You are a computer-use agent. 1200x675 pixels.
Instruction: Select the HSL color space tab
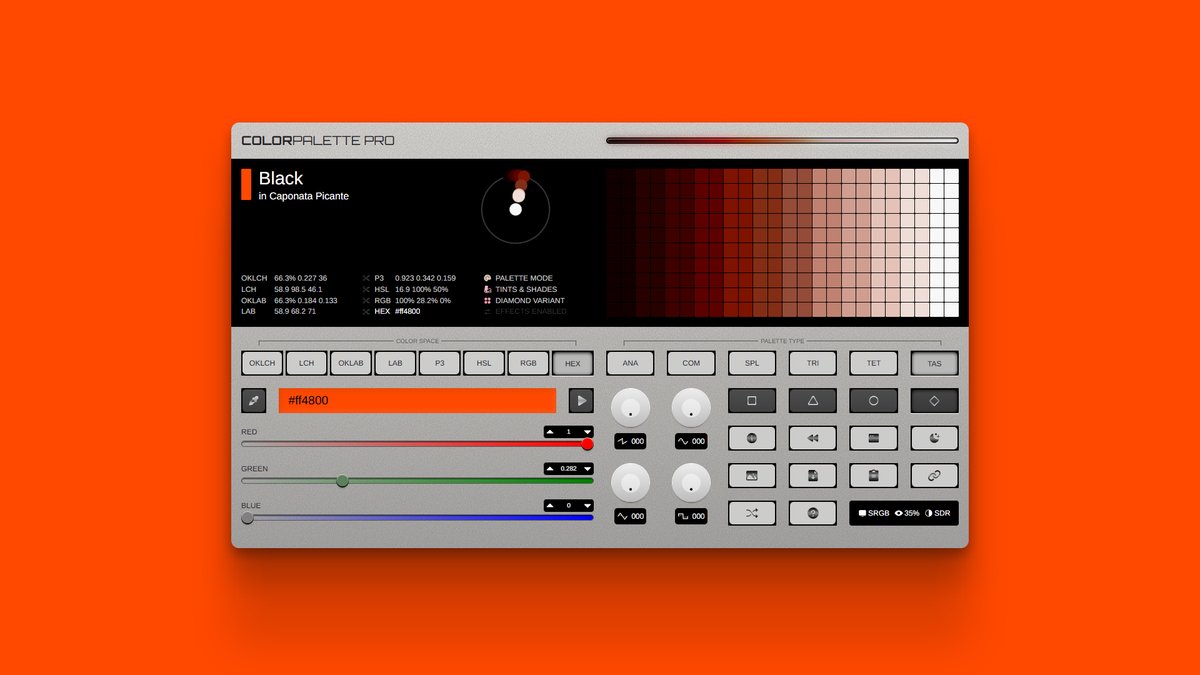point(485,364)
